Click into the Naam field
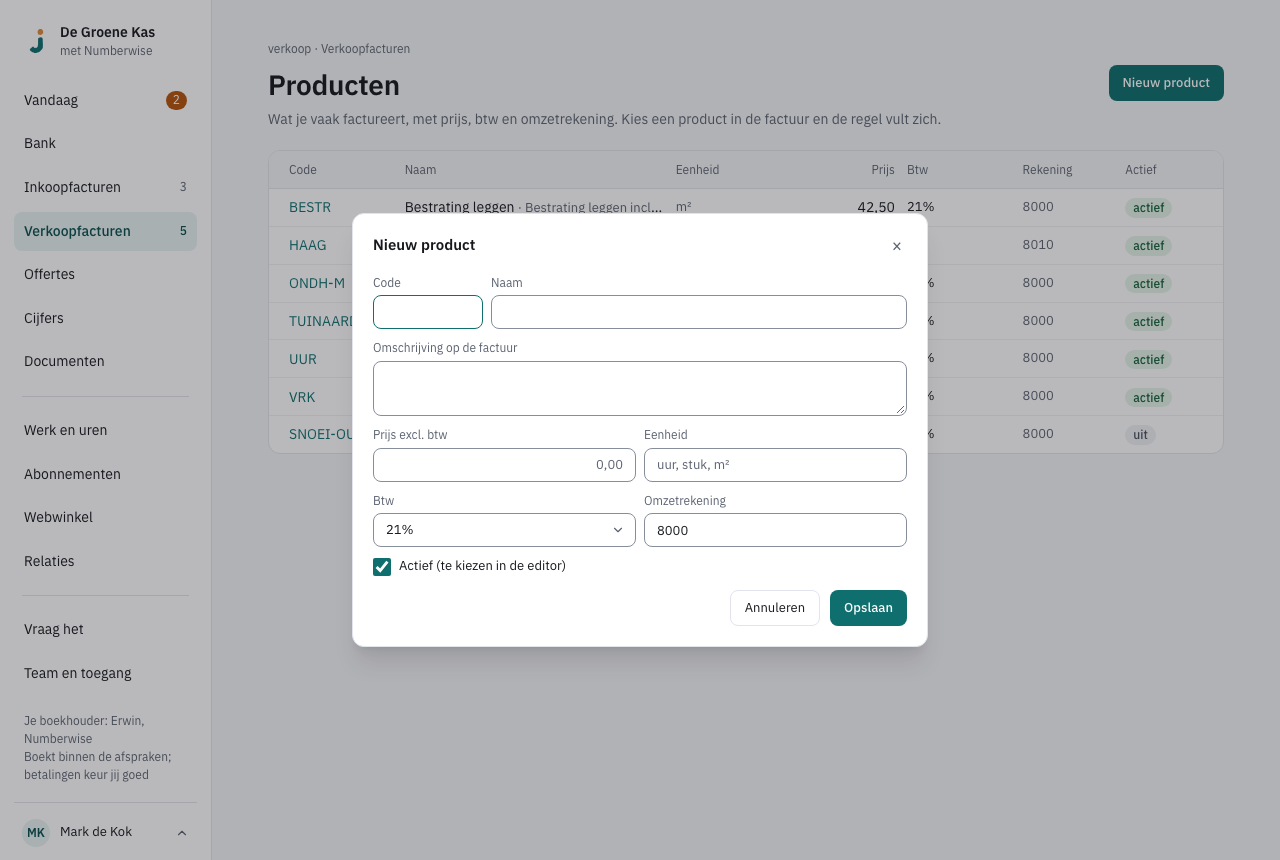1280x860 pixels. 699,312
